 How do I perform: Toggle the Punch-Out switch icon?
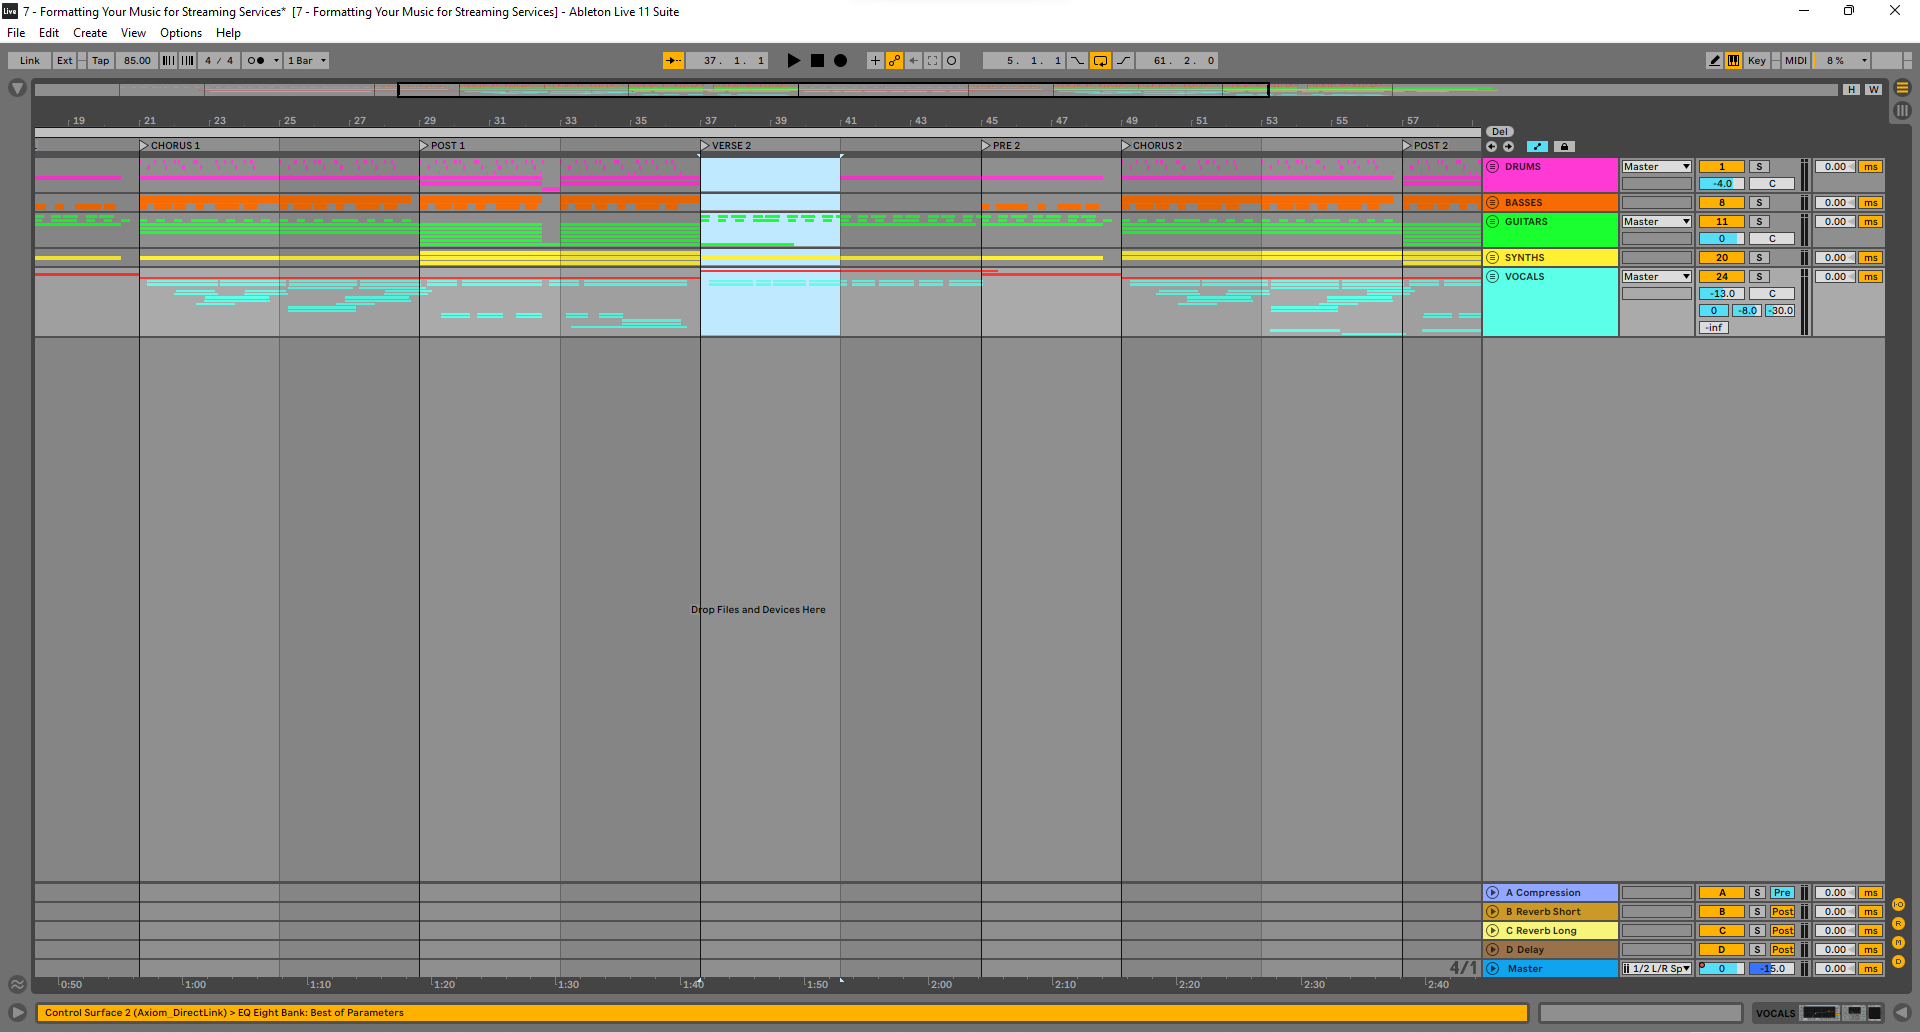point(1123,61)
